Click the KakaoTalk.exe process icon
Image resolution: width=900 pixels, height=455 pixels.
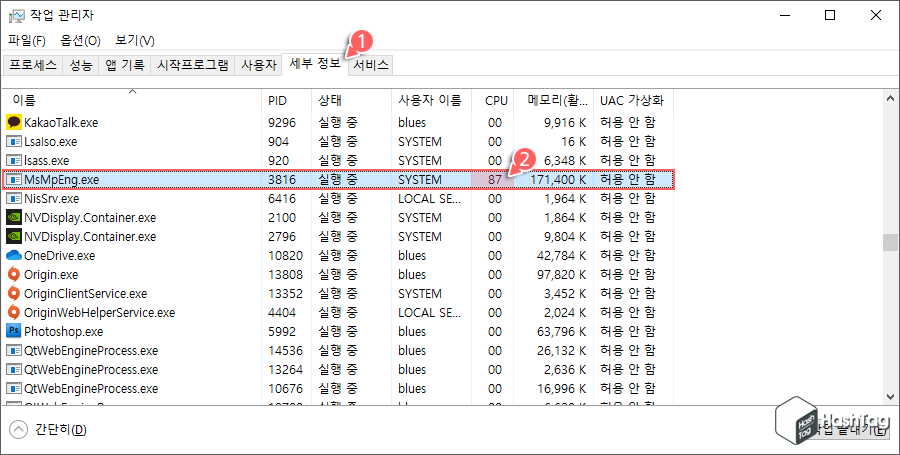point(14,122)
